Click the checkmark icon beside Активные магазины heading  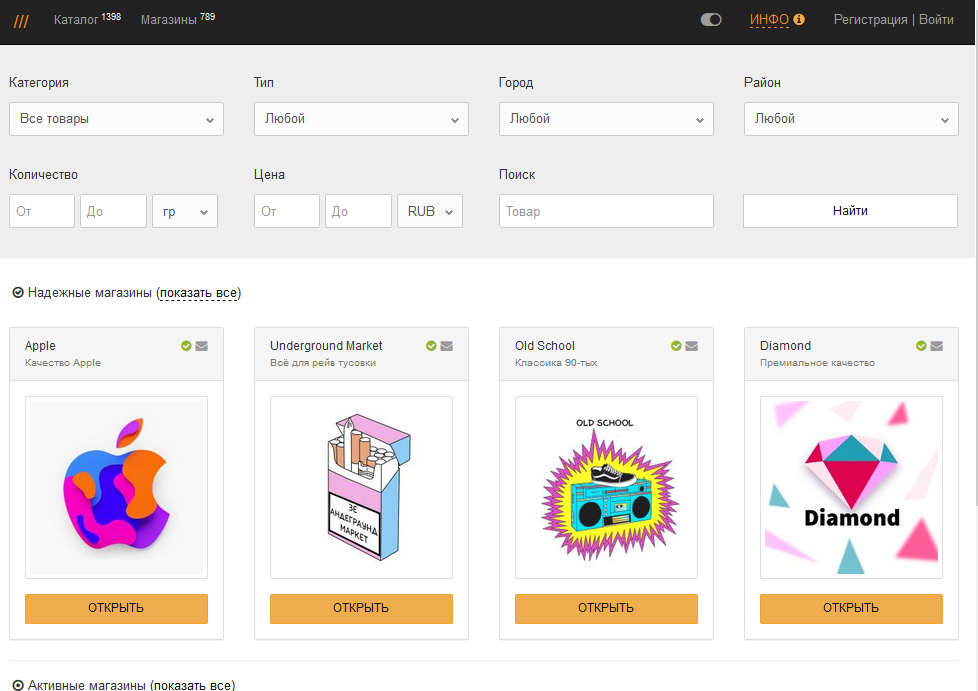pos(16,684)
